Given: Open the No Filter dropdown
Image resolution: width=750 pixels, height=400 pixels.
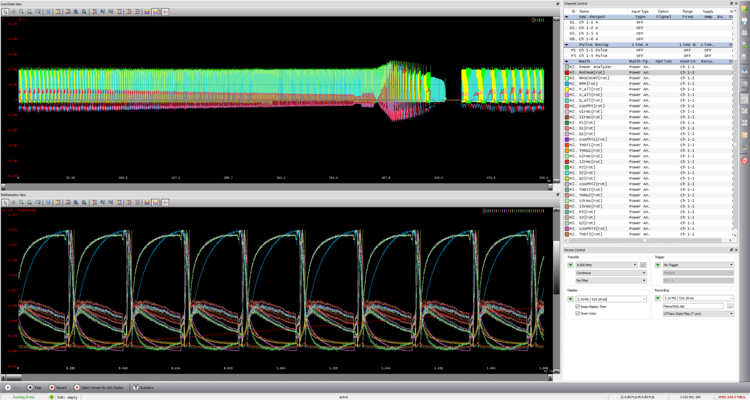Looking at the screenshot, I should pyautogui.click(x=611, y=280).
